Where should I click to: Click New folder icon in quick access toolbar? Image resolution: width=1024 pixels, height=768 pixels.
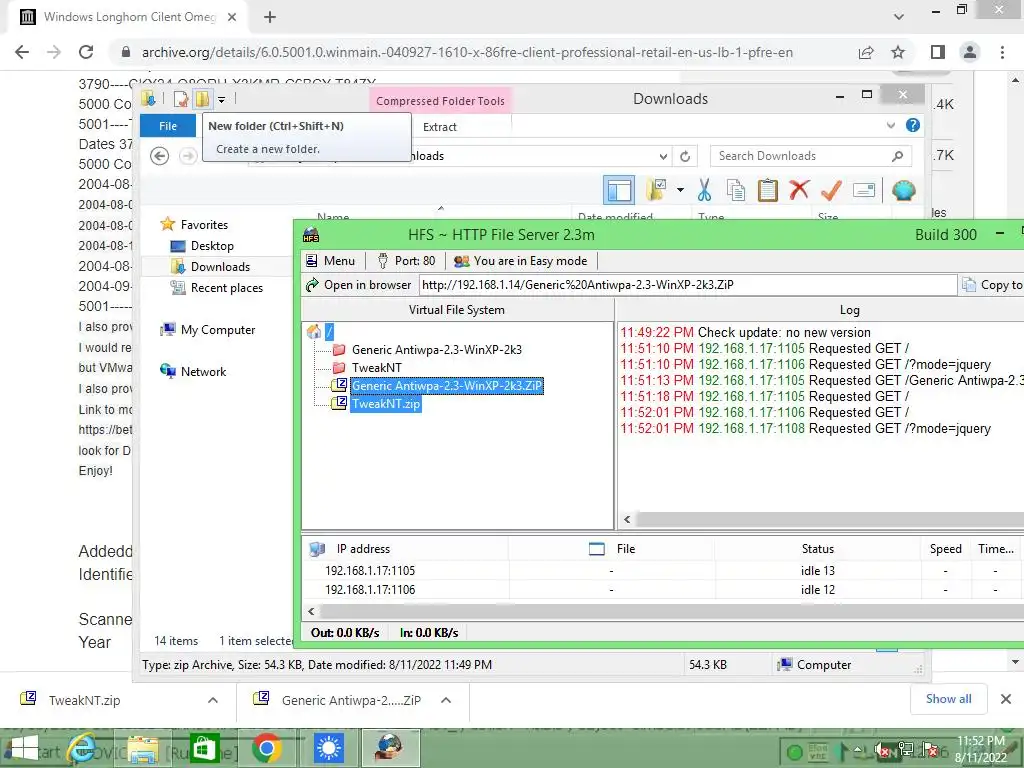click(x=202, y=99)
